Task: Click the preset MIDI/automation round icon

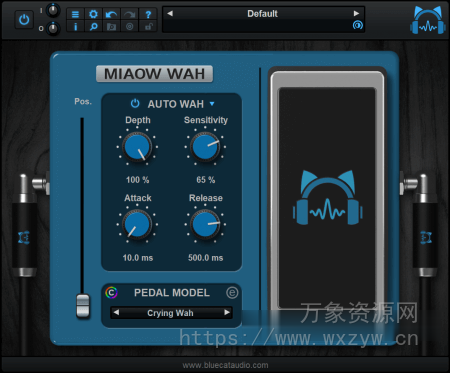Action: click(358, 25)
